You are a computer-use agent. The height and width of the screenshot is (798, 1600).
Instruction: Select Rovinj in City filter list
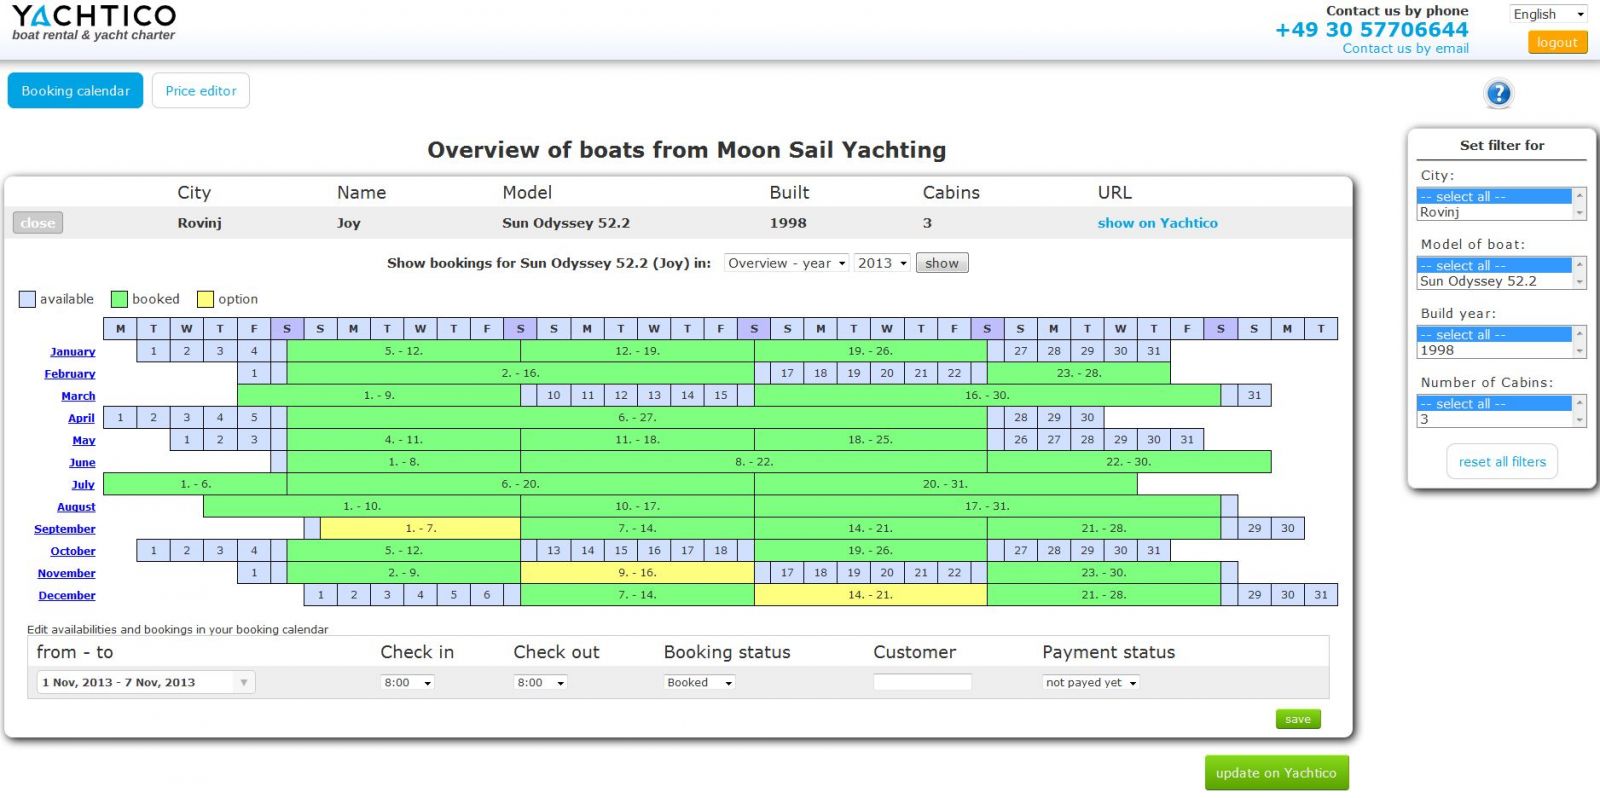[x=1494, y=212]
